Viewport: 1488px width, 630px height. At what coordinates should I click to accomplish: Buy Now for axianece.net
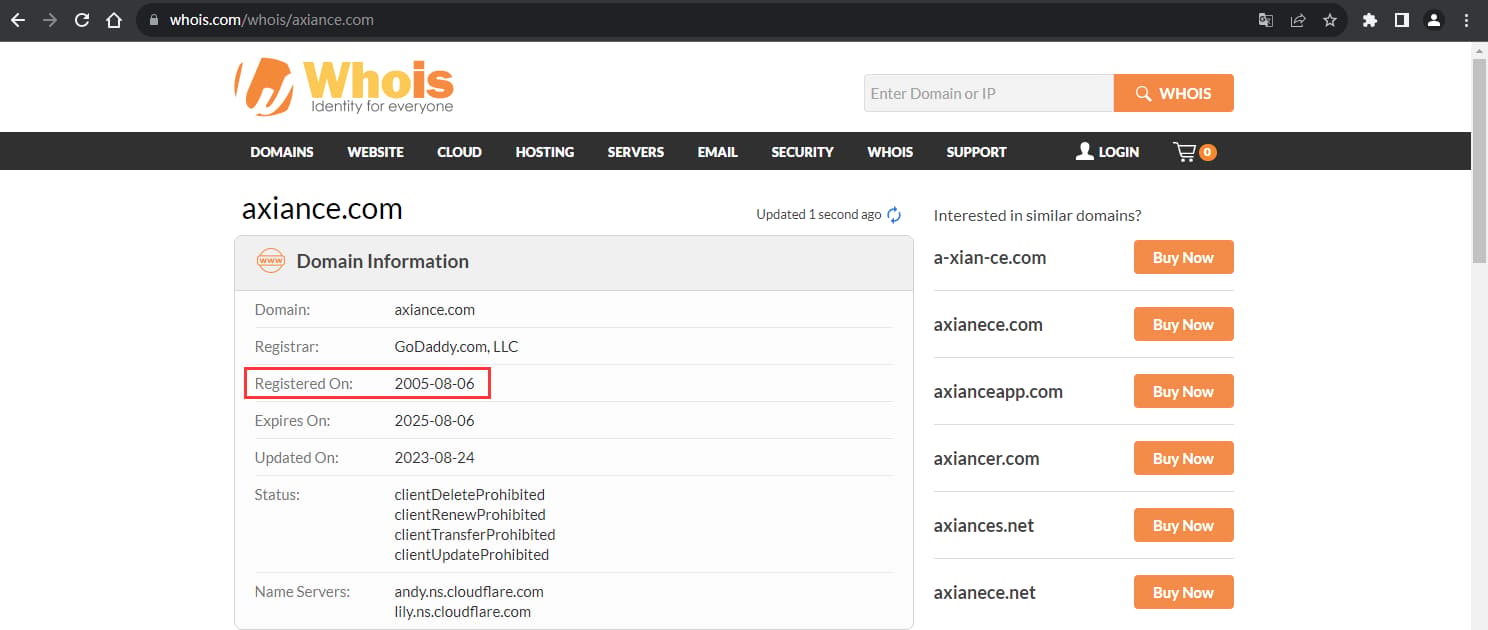[1184, 592]
